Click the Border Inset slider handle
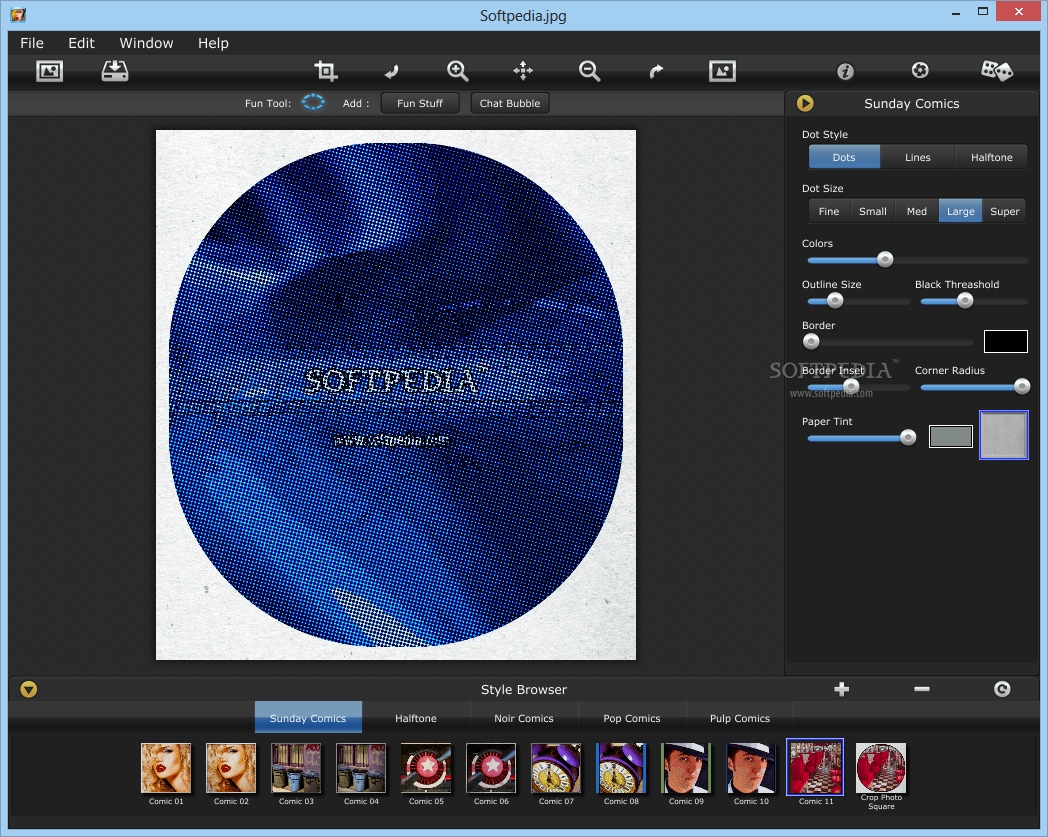Image resolution: width=1048 pixels, height=837 pixels. (851, 386)
